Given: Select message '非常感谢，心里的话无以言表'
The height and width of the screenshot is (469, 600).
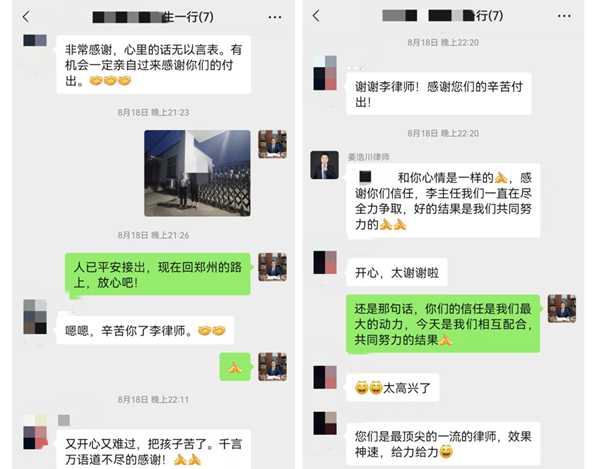Looking at the screenshot, I should [x=153, y=65].
